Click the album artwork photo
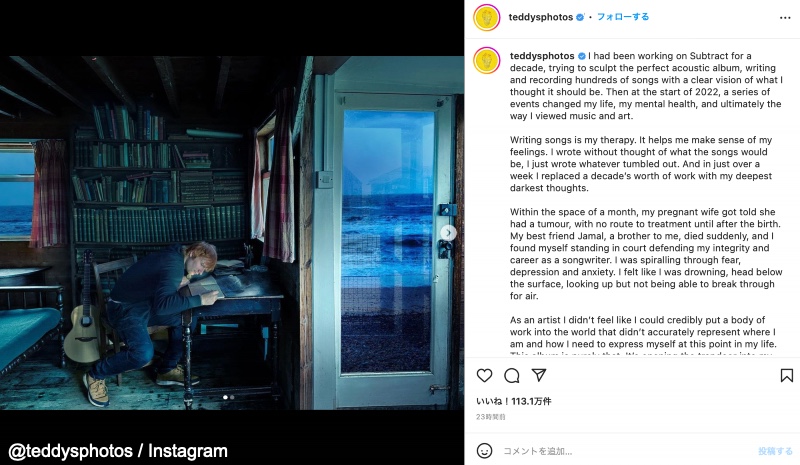 [232, 233]
